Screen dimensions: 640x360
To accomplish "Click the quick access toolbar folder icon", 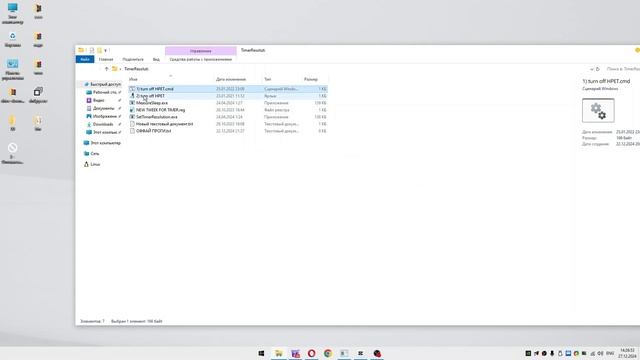I will (x=81, y=50).
